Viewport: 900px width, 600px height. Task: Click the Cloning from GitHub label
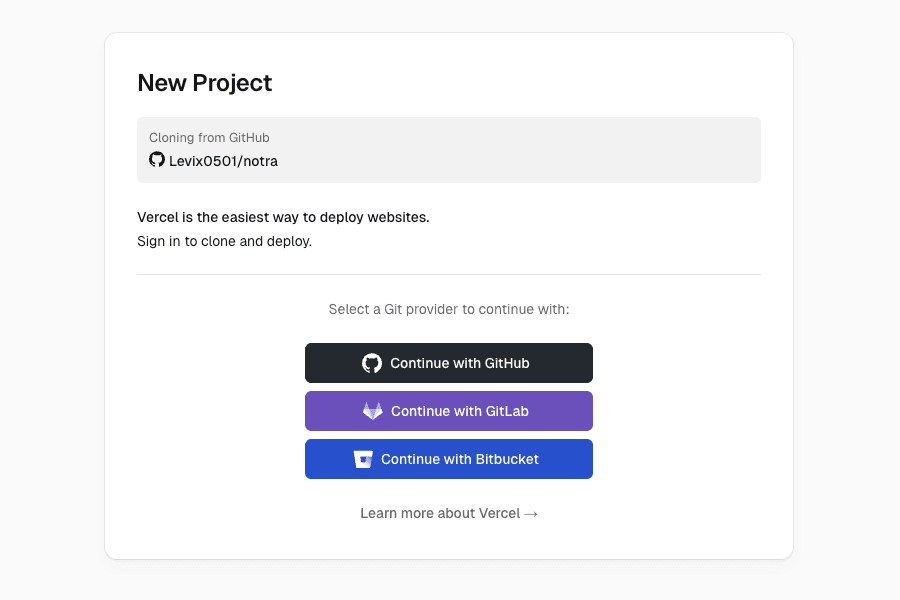[x=209, y=138]
